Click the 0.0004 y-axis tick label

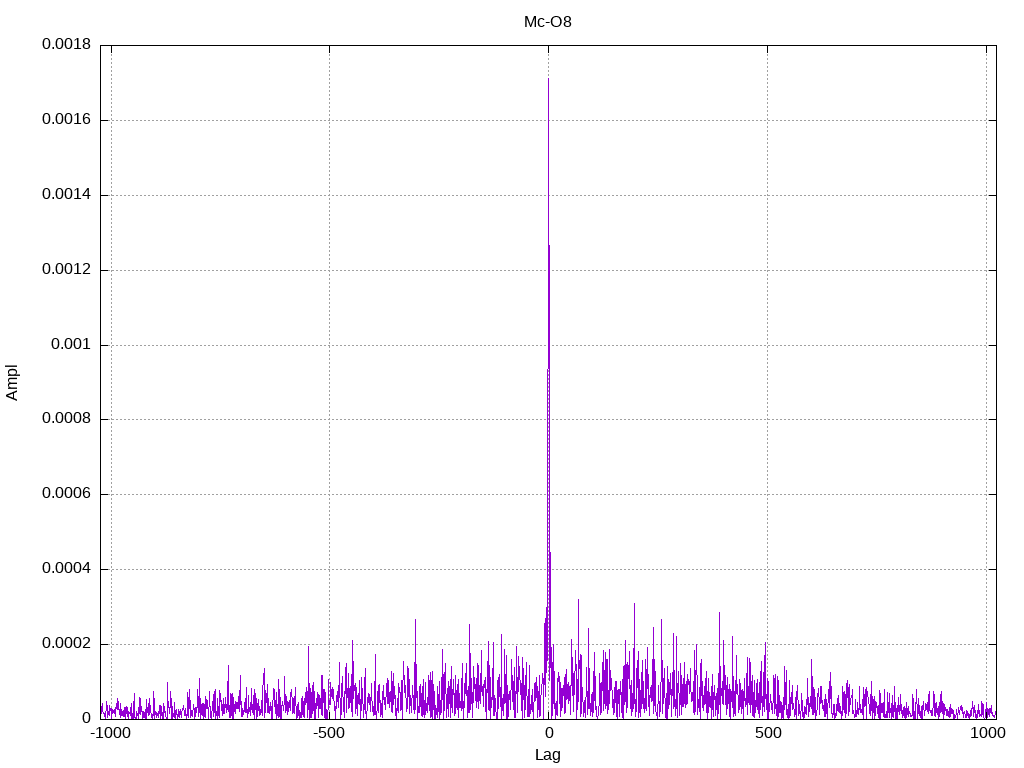[x=66, y=569]
